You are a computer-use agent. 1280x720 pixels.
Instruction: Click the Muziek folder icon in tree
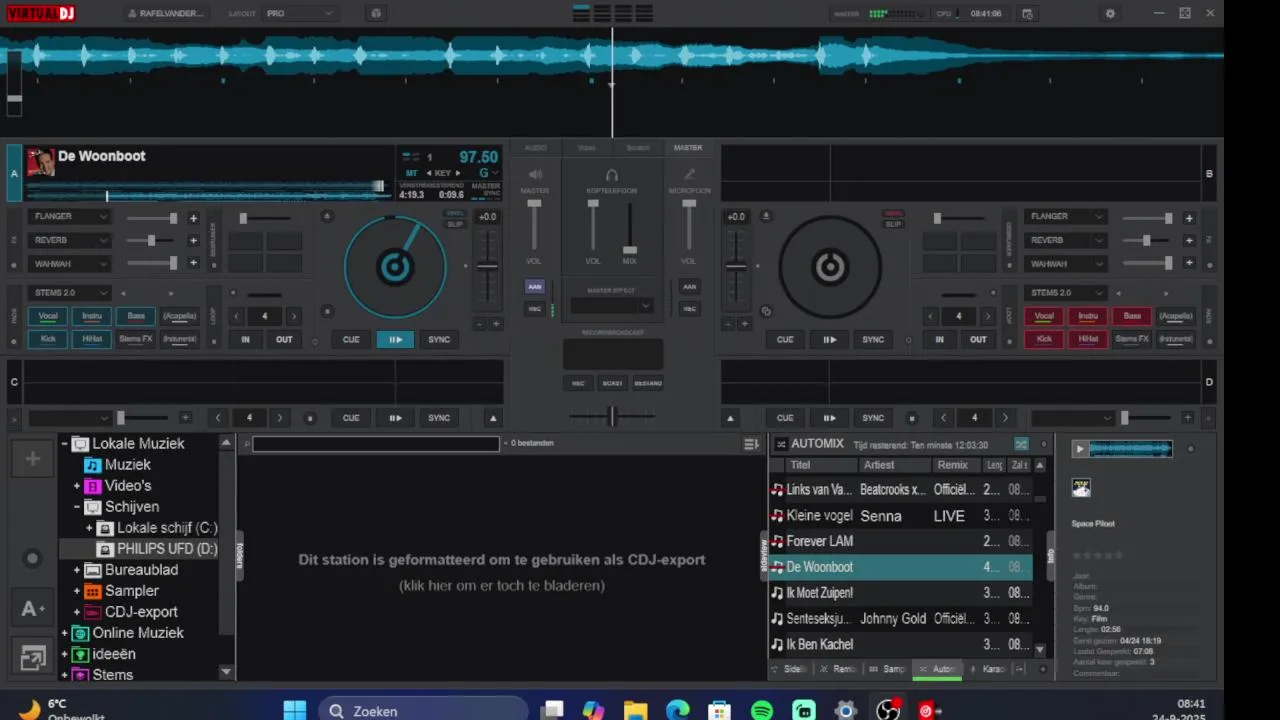[x=92, y=465]
